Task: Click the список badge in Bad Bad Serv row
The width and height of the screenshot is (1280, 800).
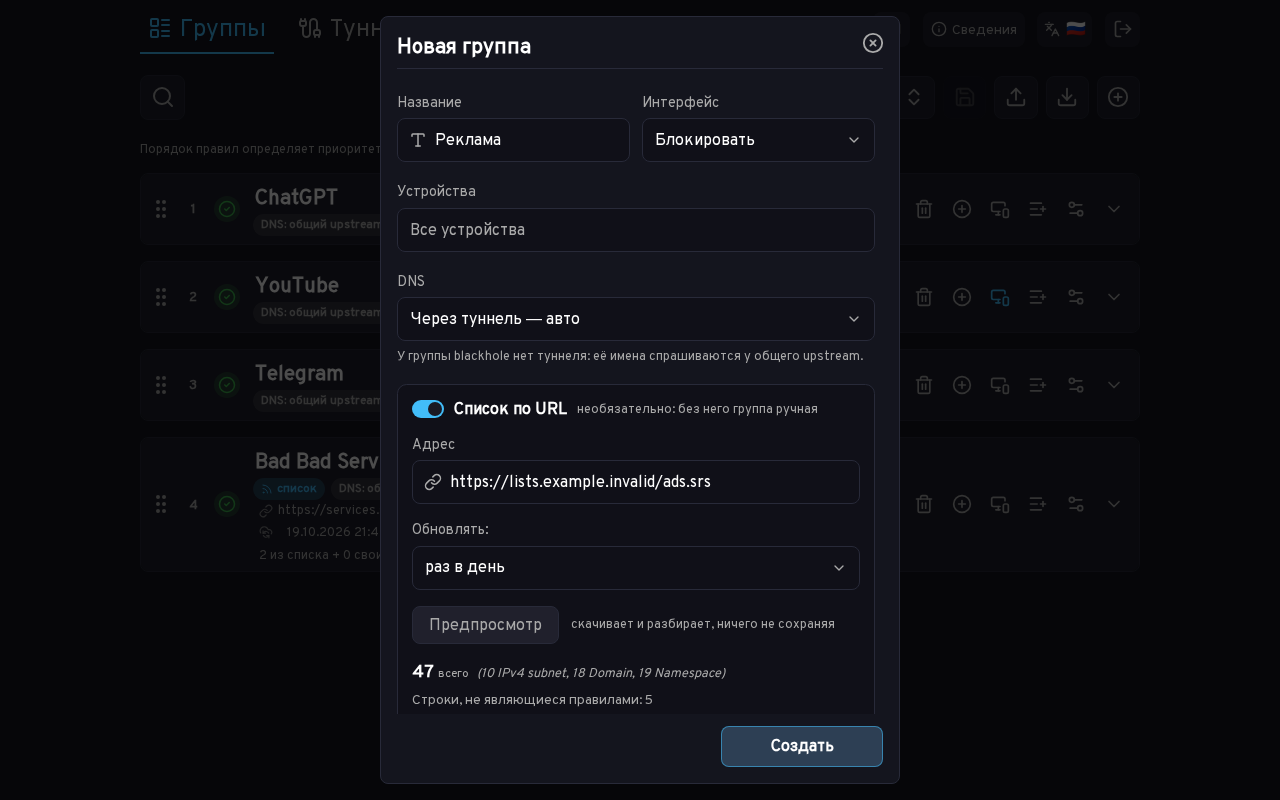Action: point(289,489)
